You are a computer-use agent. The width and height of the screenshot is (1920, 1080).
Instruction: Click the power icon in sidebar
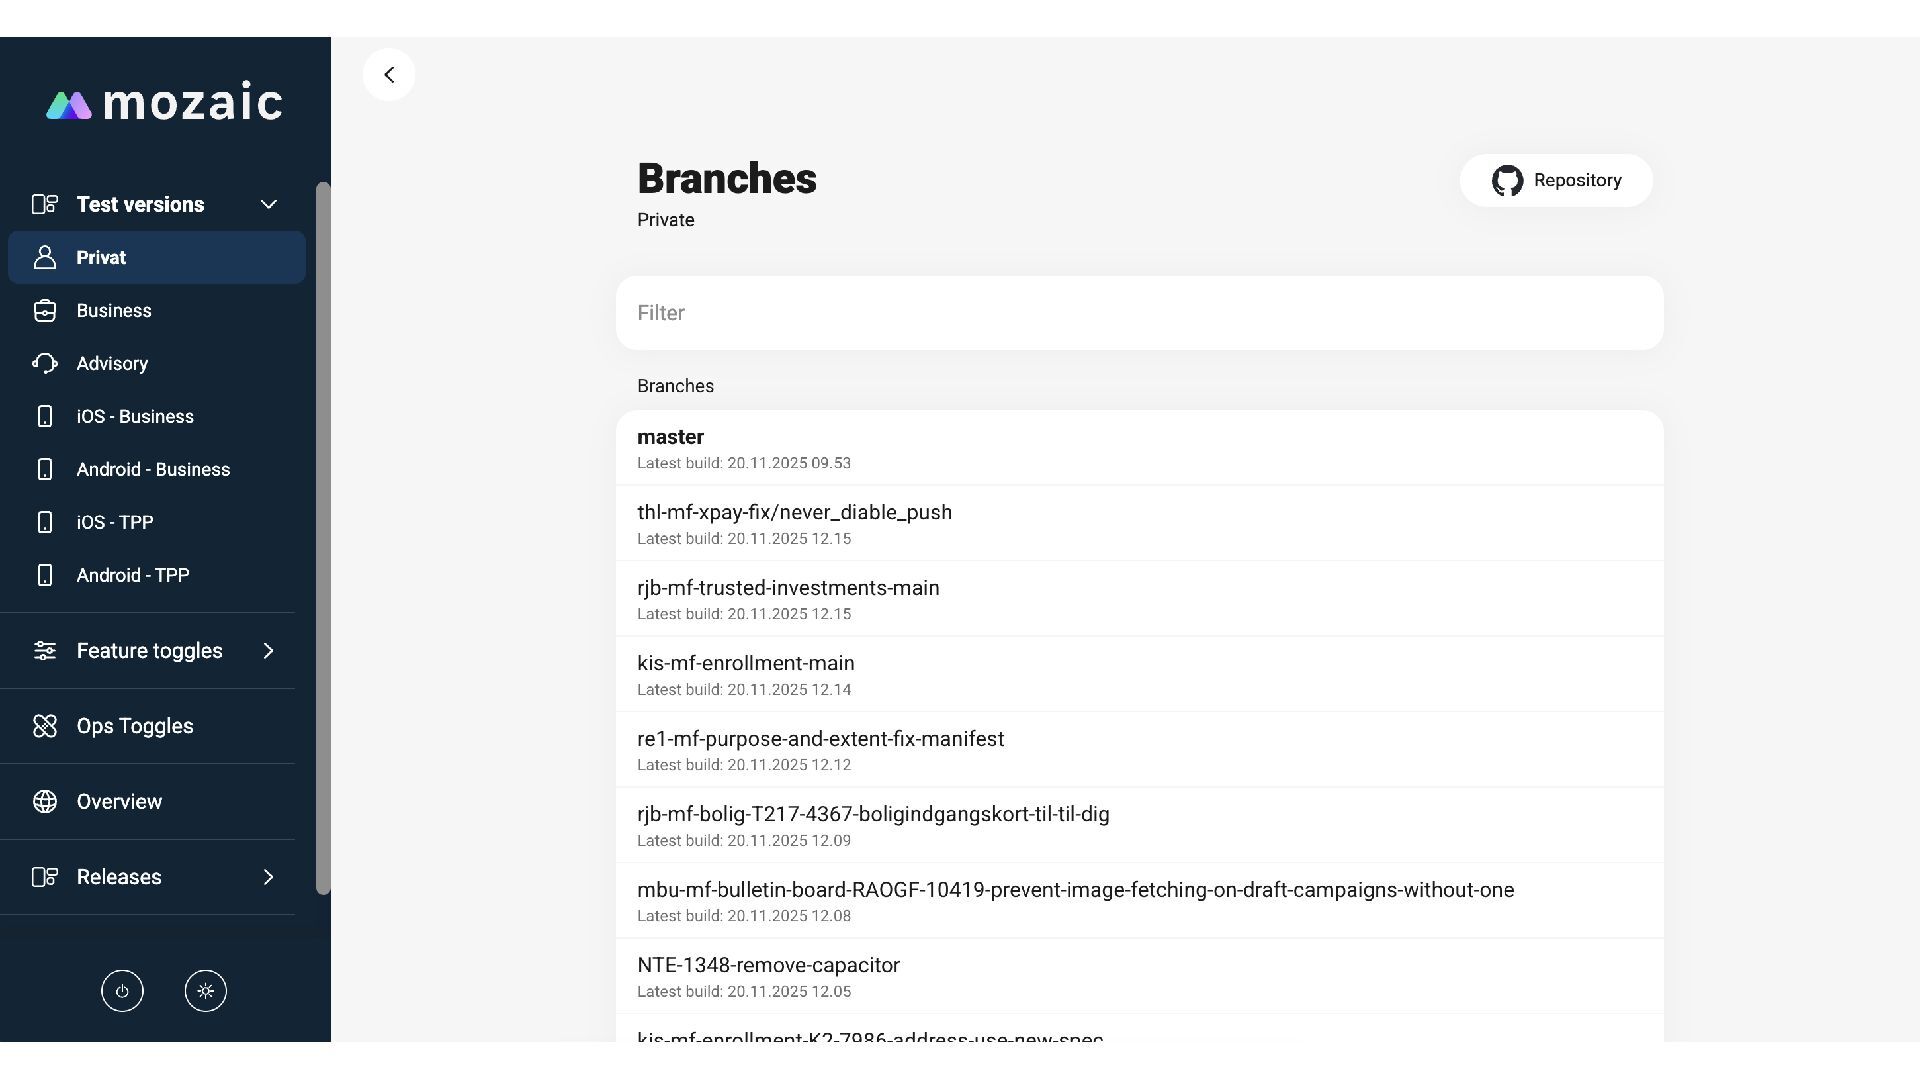coord(122,991)
